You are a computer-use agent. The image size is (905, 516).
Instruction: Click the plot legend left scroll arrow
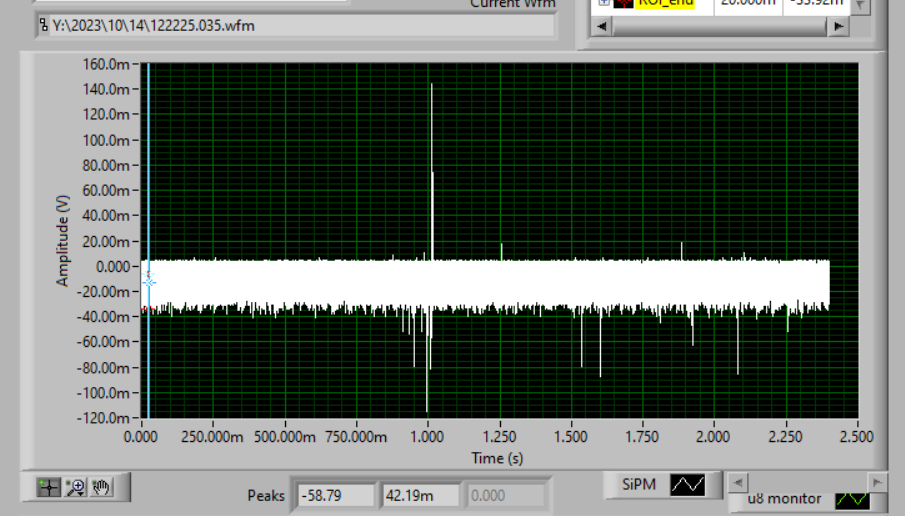(x=738, y=483)
